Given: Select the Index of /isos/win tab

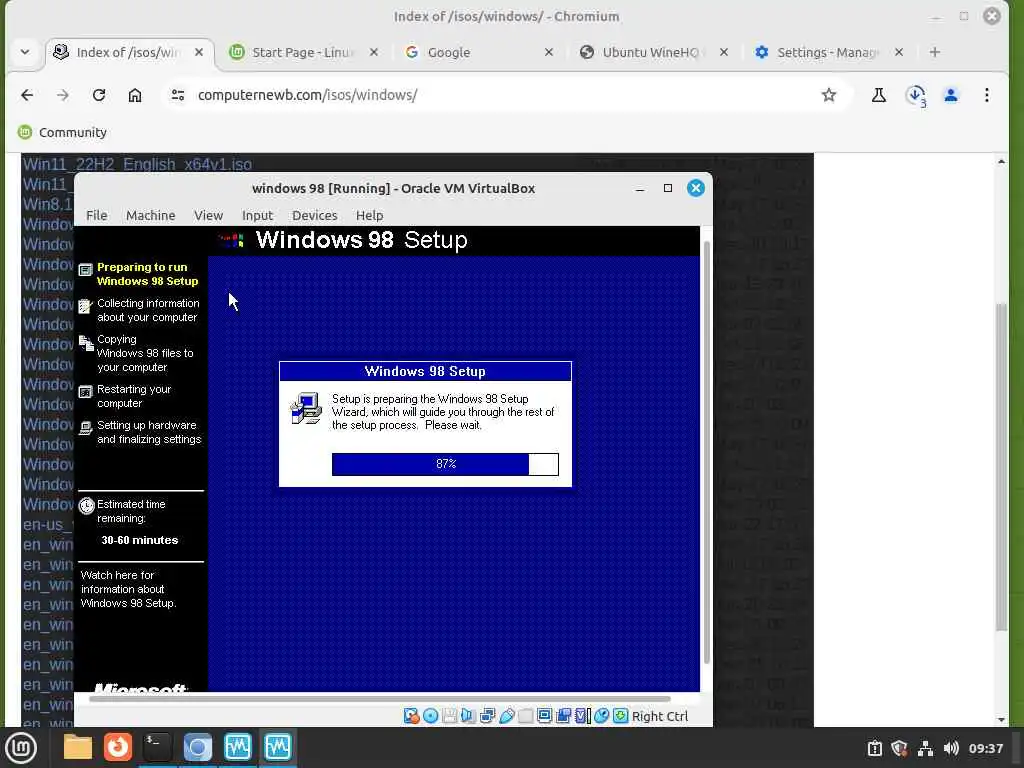Looking at the screenshot, I should (129, 52).
